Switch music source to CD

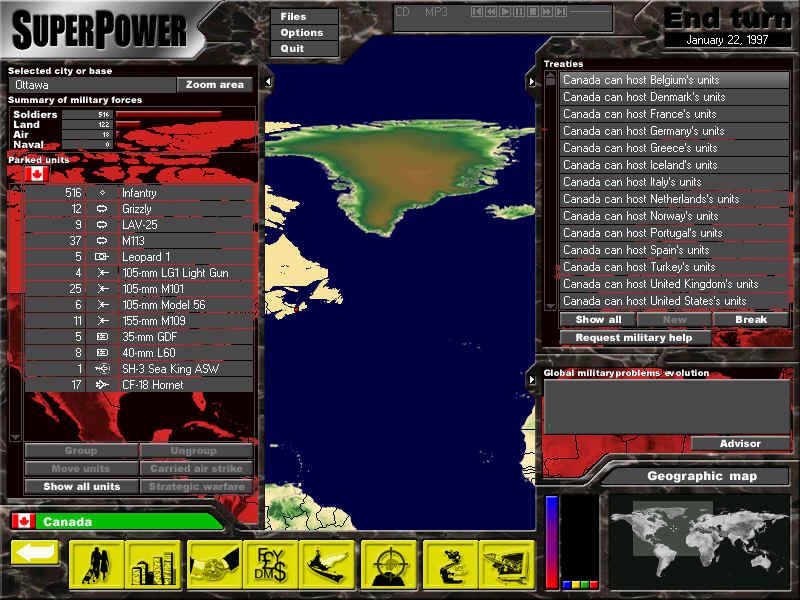click(x=402, y=11)
